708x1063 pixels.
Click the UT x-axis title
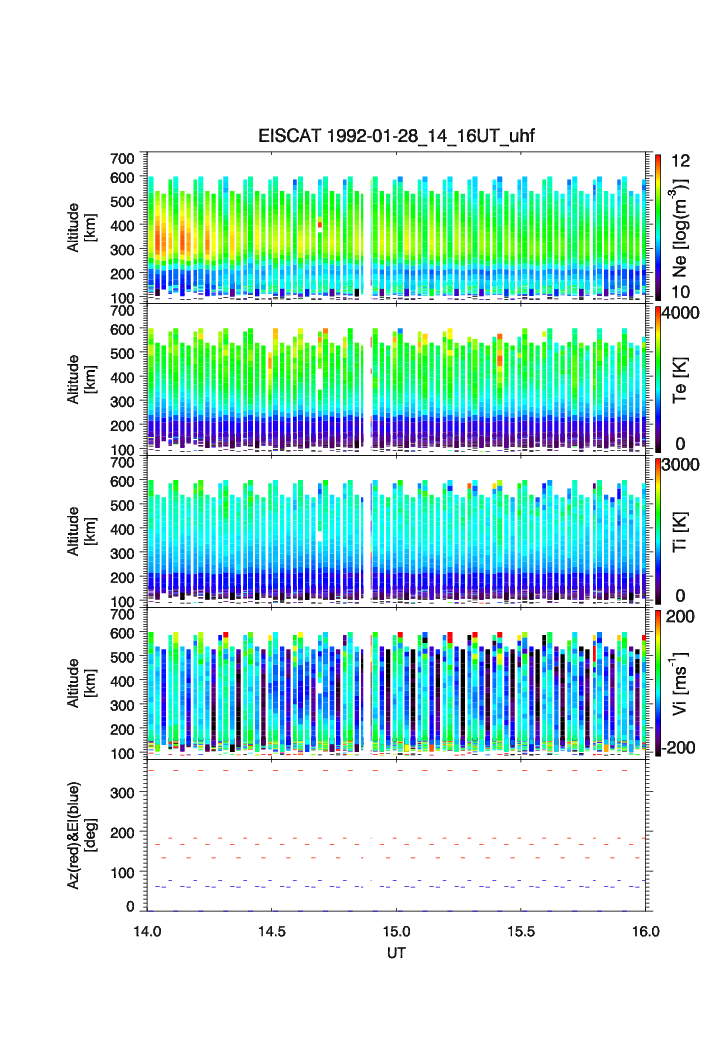coord(396,953)
